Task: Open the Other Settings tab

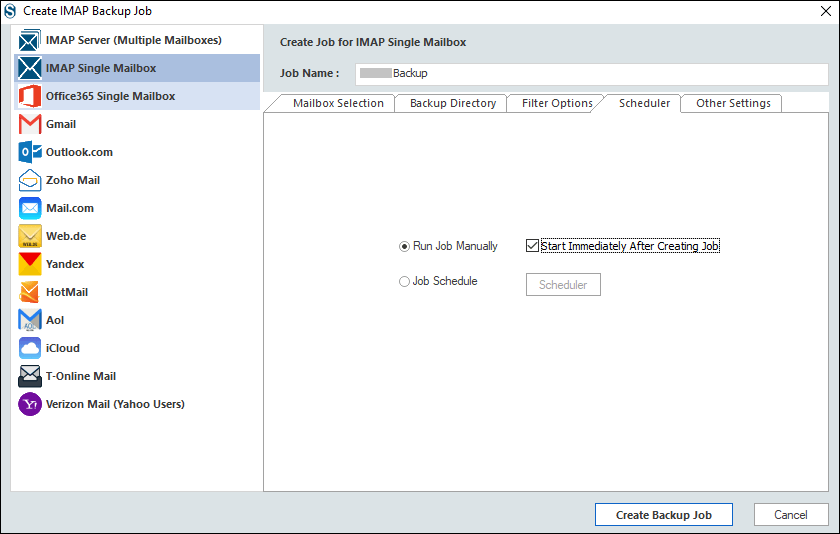Action: [733, 103]
